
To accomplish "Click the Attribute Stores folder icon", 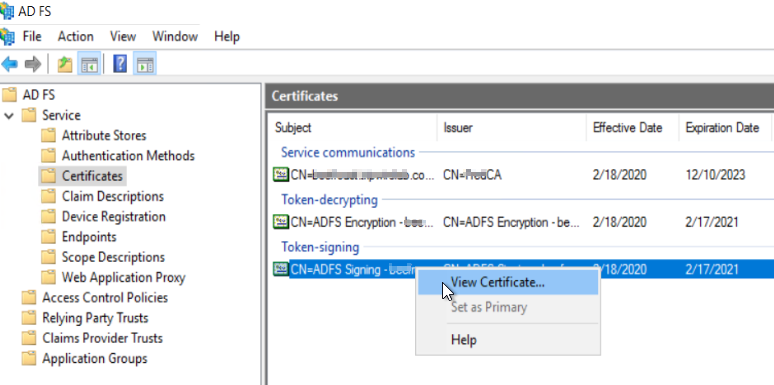I will tap(48, 135).
